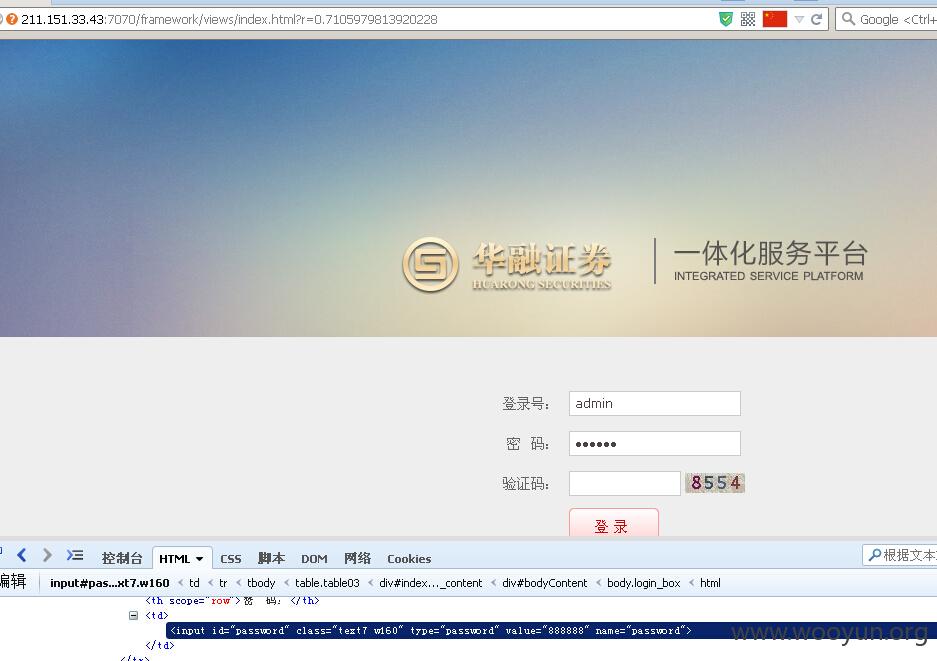937x661 pixels.
Task: Switch to the 脚本 script tab
Action: click(271, 558)
